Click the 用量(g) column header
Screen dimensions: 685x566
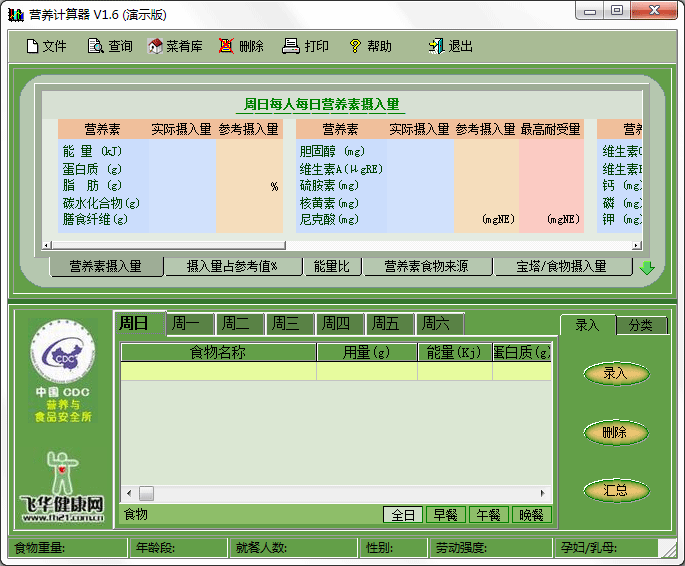367,352
